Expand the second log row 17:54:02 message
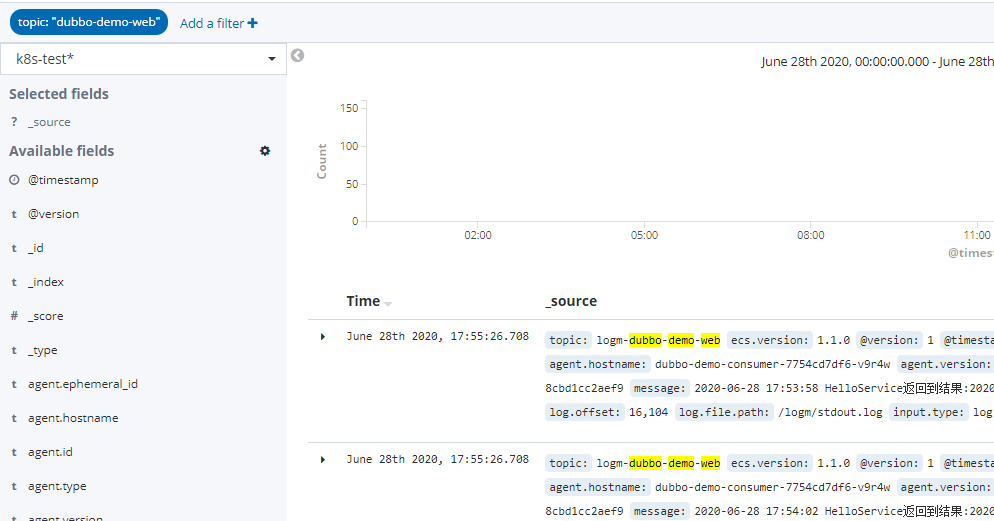The height and width of the screenshot is (521, 994). [323, 460]
